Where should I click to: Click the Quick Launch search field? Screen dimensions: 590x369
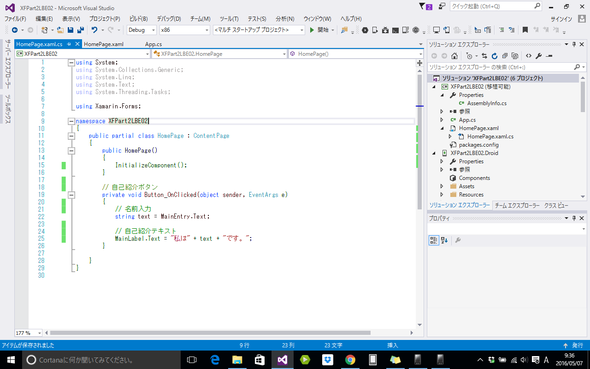(x=496, y=6)
